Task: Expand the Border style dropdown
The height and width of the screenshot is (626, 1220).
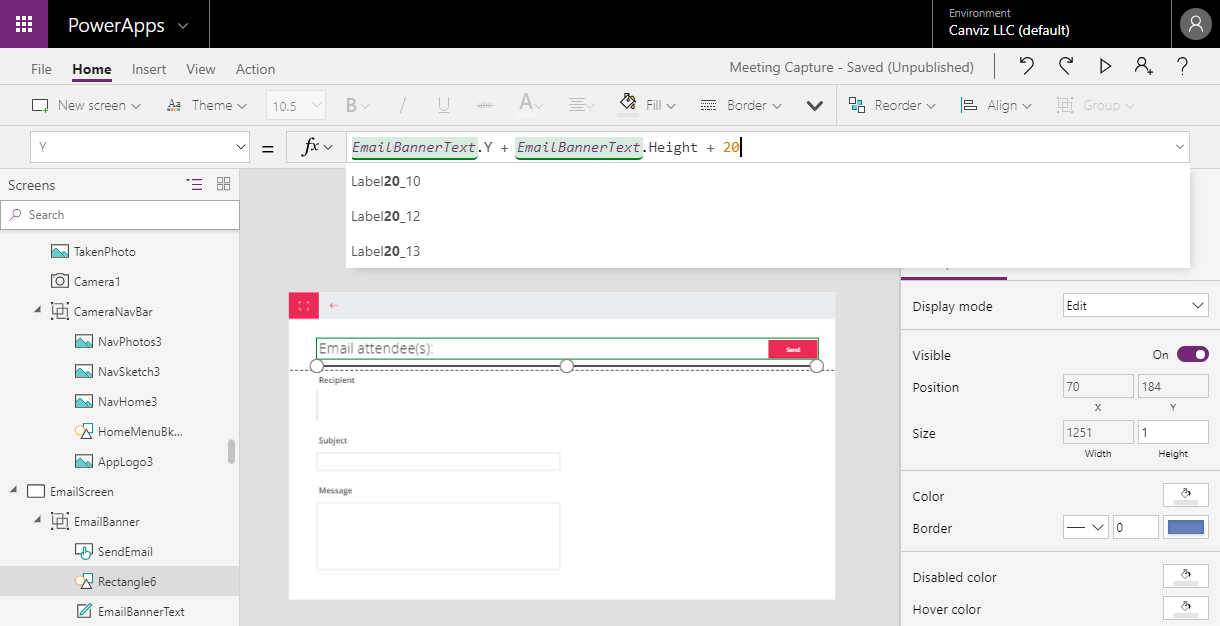Action: tap(1085, 527)
